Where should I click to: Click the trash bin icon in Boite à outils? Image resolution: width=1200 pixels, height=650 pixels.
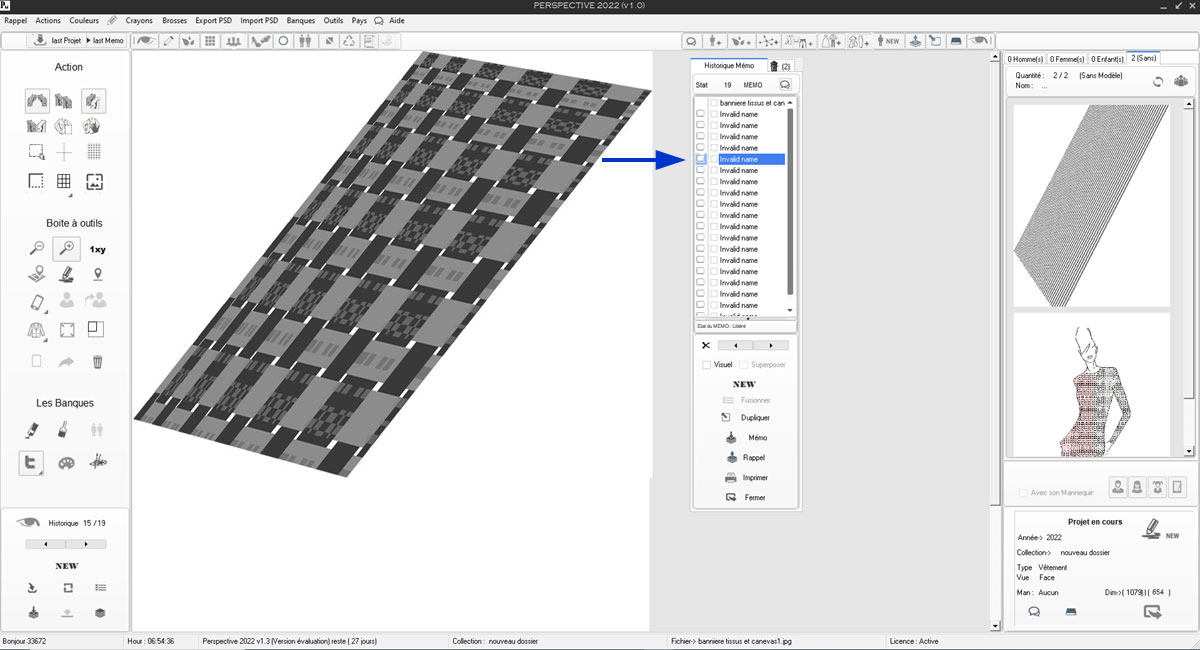click(x=97, y=361)
